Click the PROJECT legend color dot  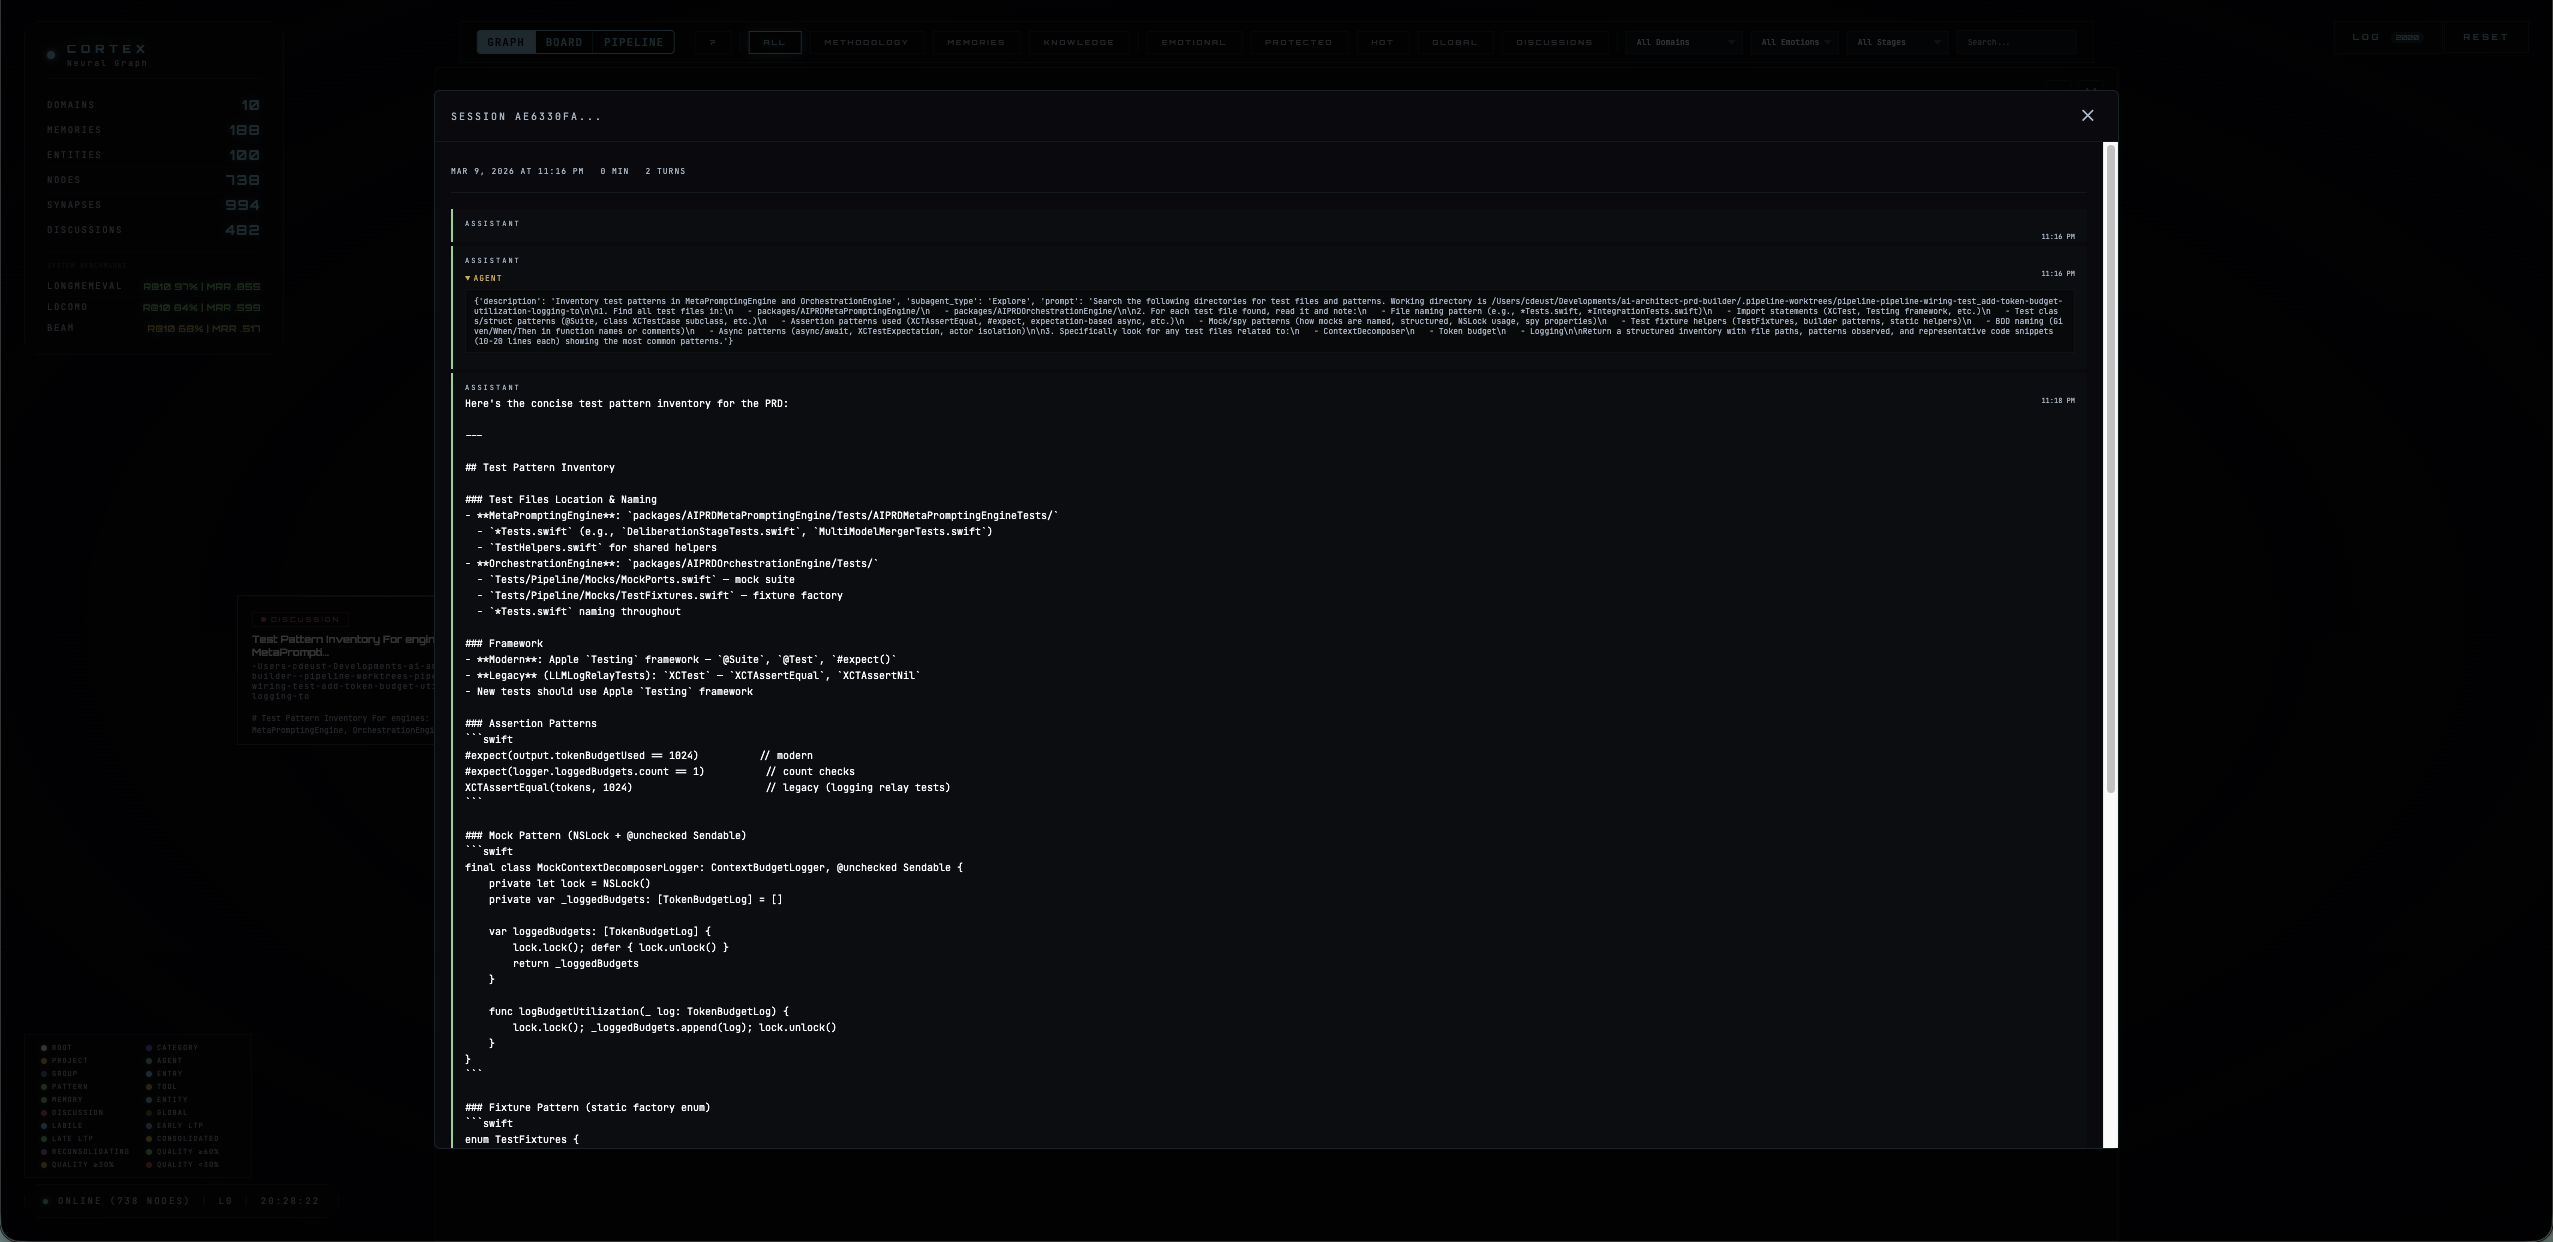tap(44, 1061)
